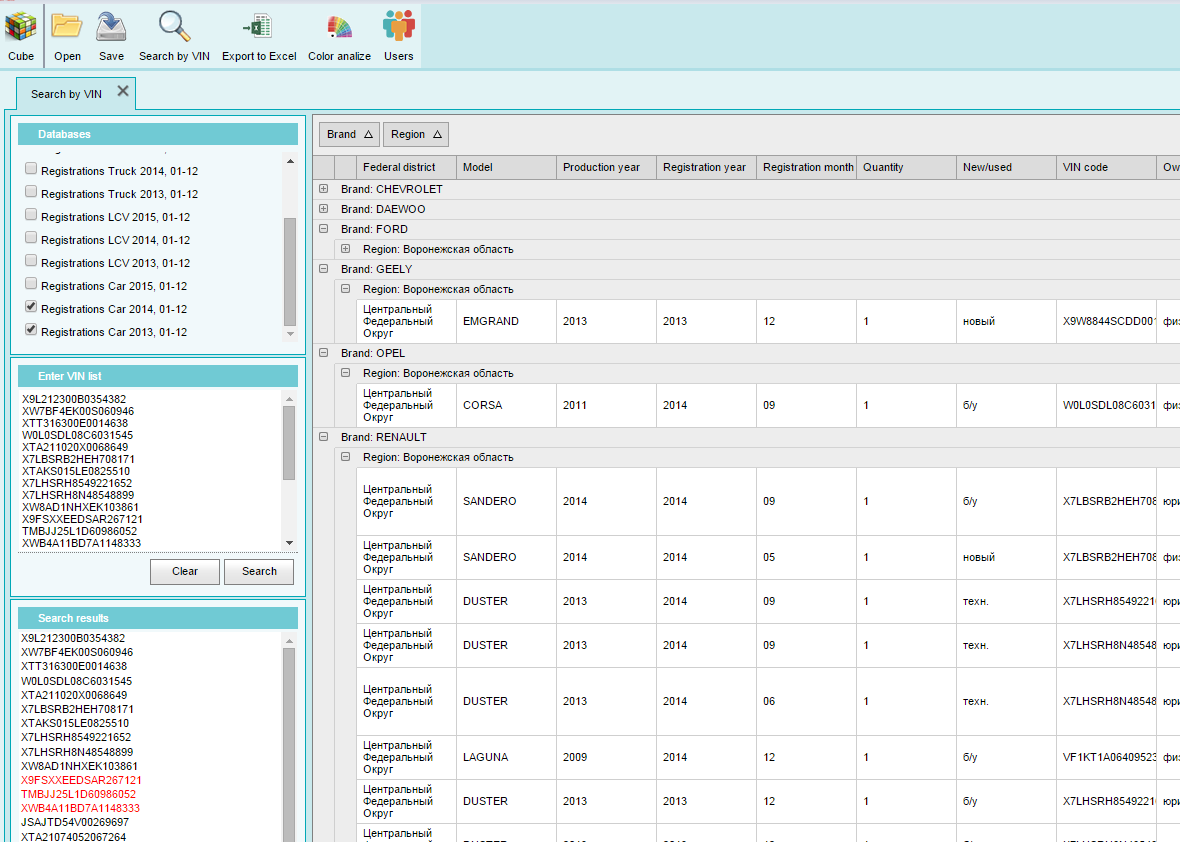Screen dimensions: 1180x842
Task: Select result TMBJJ25L1D60986052 in red
Action: click(x=78, y=795)
